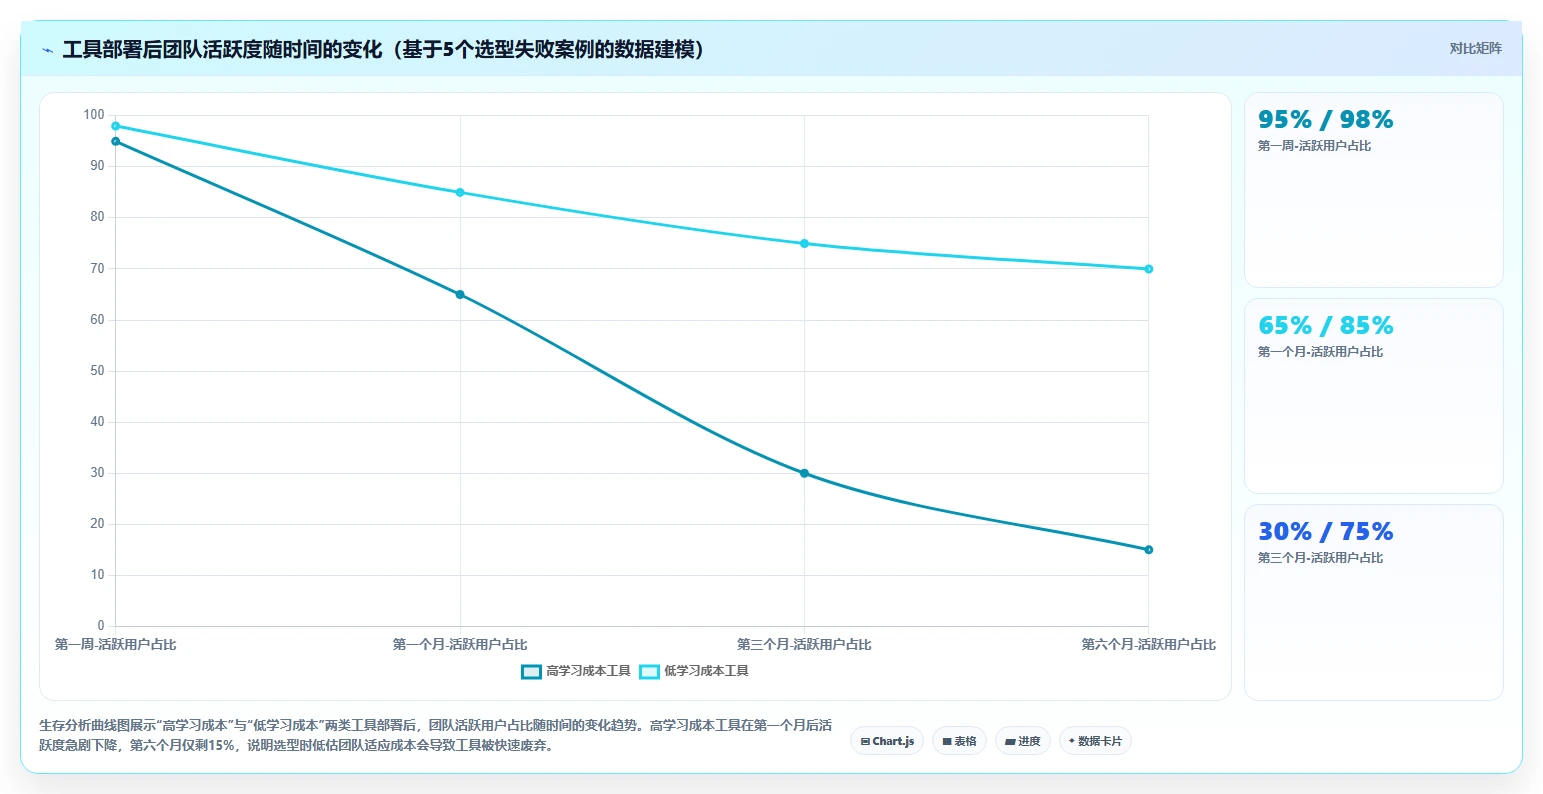1543x794 pixels.
Task: Click the y-axis value 50
Action: [97, 371]
